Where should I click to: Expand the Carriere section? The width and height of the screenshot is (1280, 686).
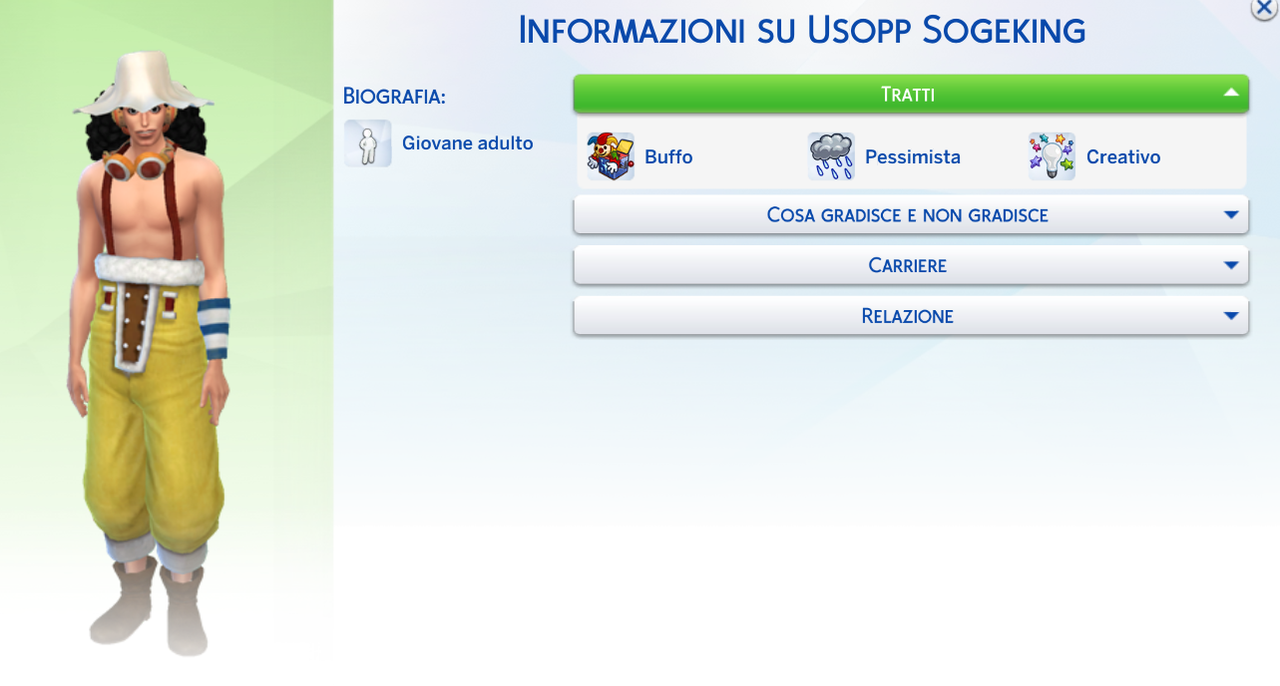(x=911, y=265)
